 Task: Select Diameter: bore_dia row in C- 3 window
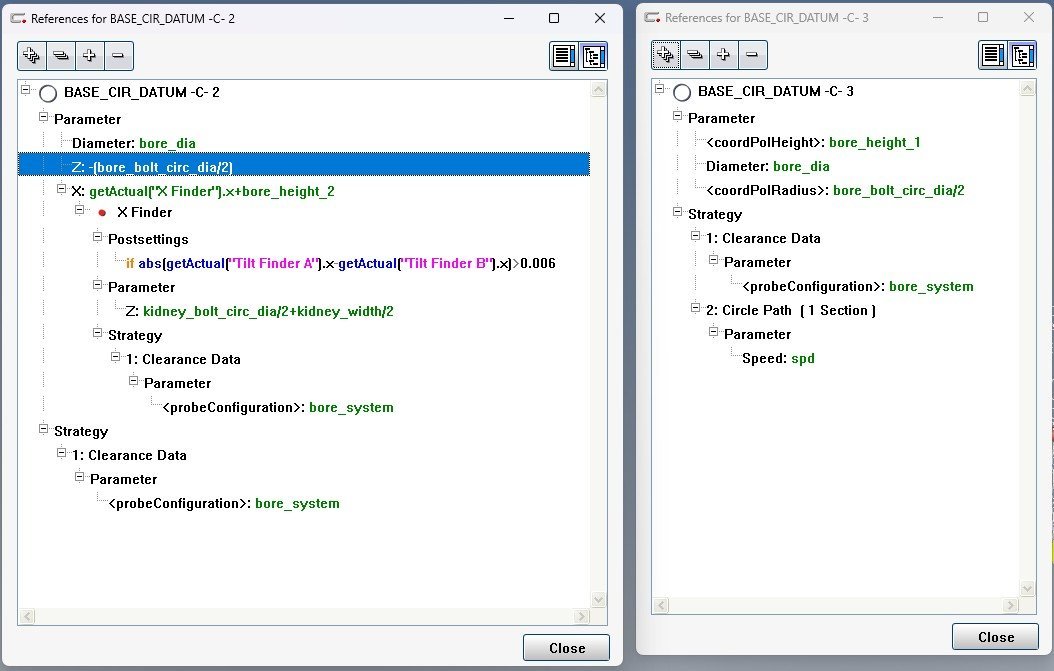pyautogui.click(x=768, y=166)
